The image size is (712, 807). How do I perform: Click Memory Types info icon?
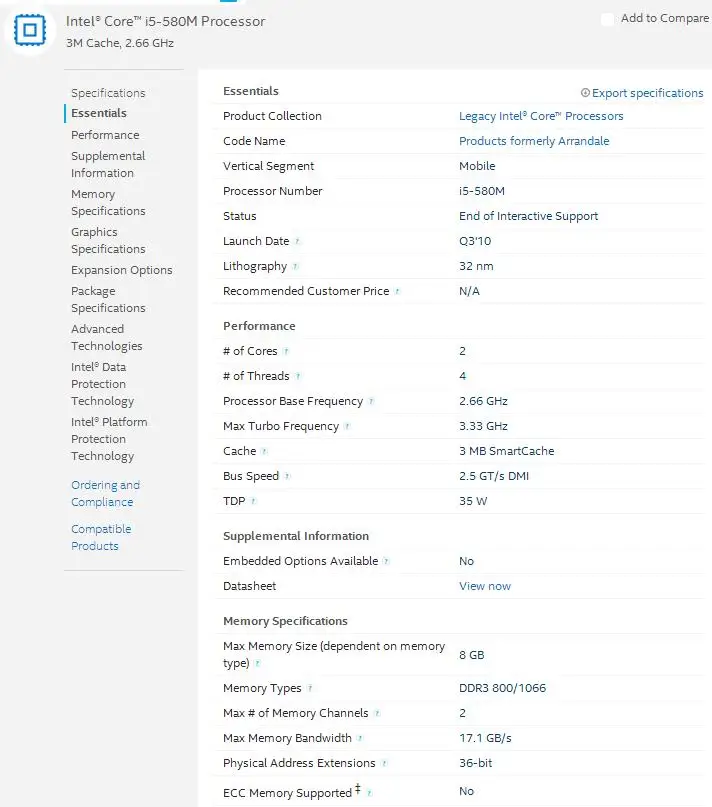[309, 688]
